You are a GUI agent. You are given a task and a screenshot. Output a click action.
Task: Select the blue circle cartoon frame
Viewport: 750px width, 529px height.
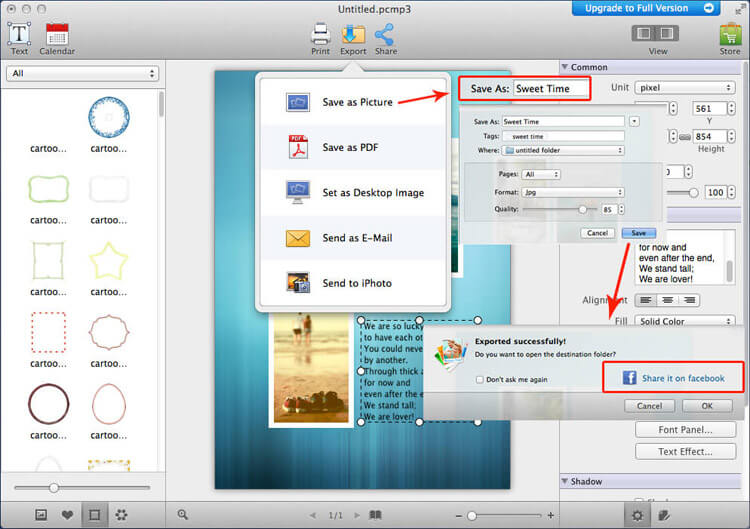coord(109,118)
